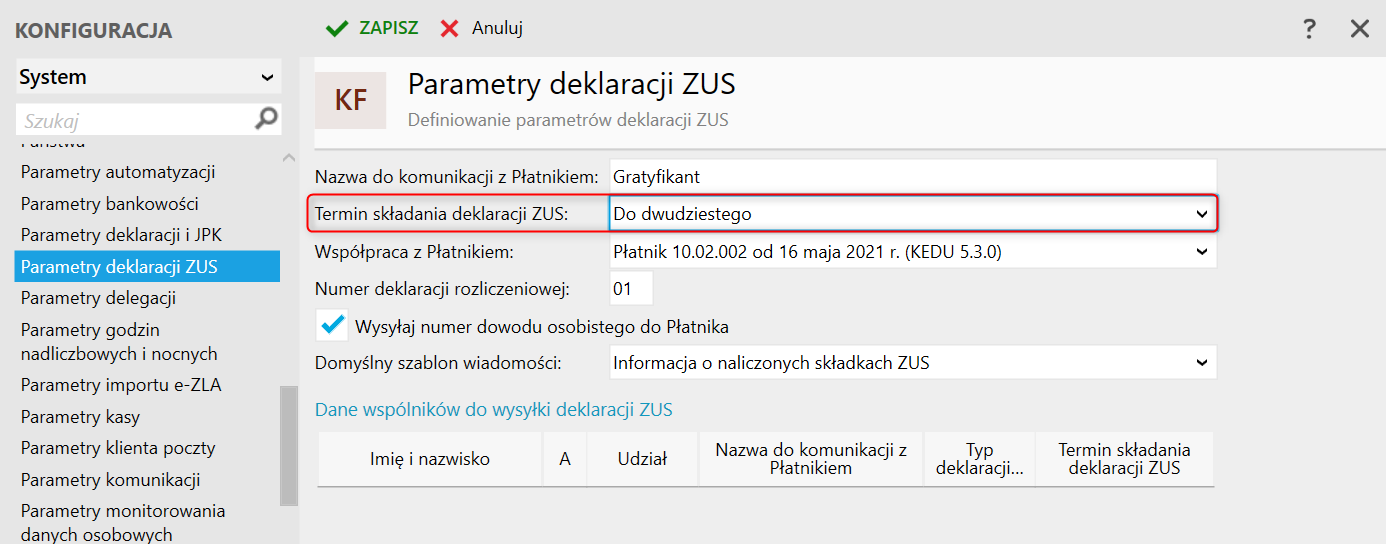Click the sidebar vertical scrollbar thumb

pos(289,445)
